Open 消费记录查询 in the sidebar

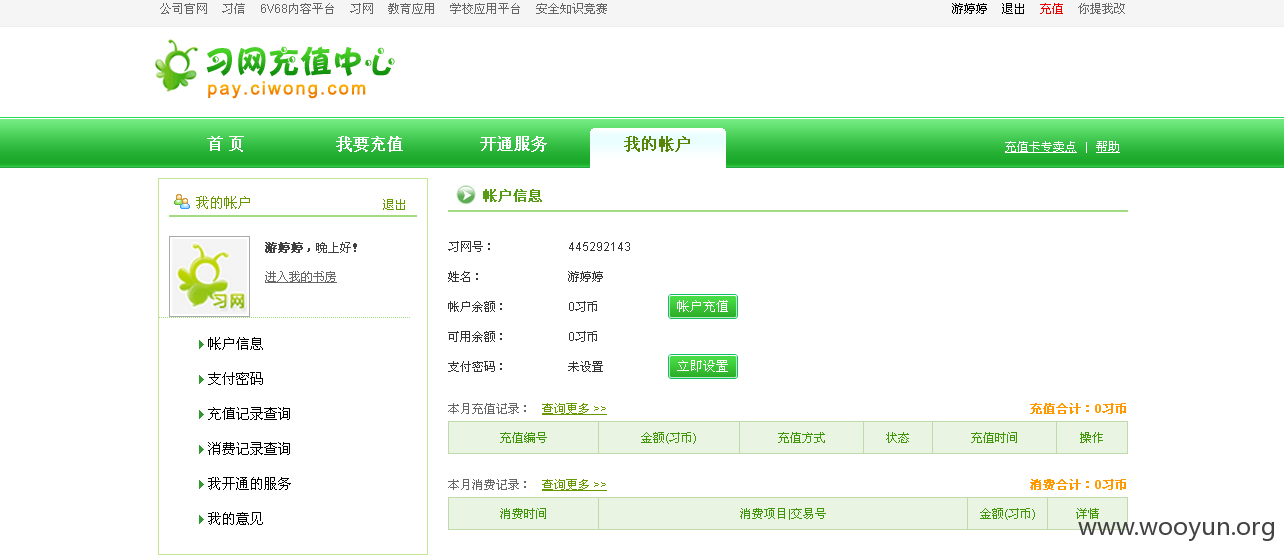pos(249,449)
